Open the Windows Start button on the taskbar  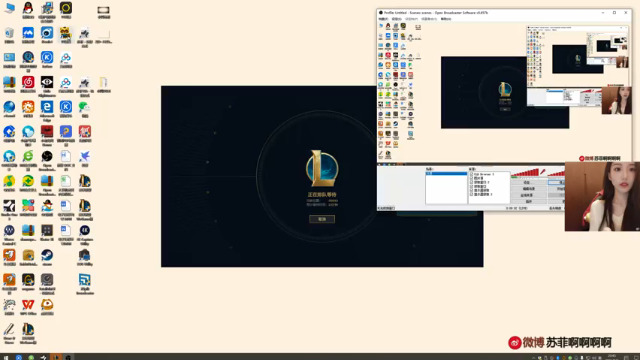click(x=6, y=357)
